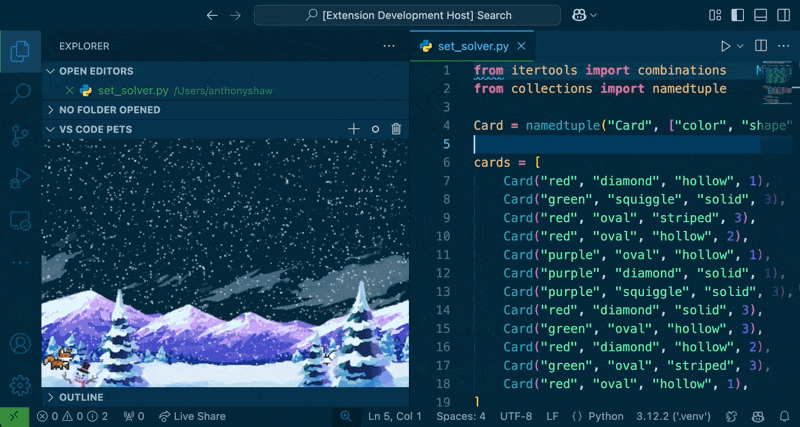Change indentation via Spaces: 4
The image size is (800, 427).
click(461, 416)
